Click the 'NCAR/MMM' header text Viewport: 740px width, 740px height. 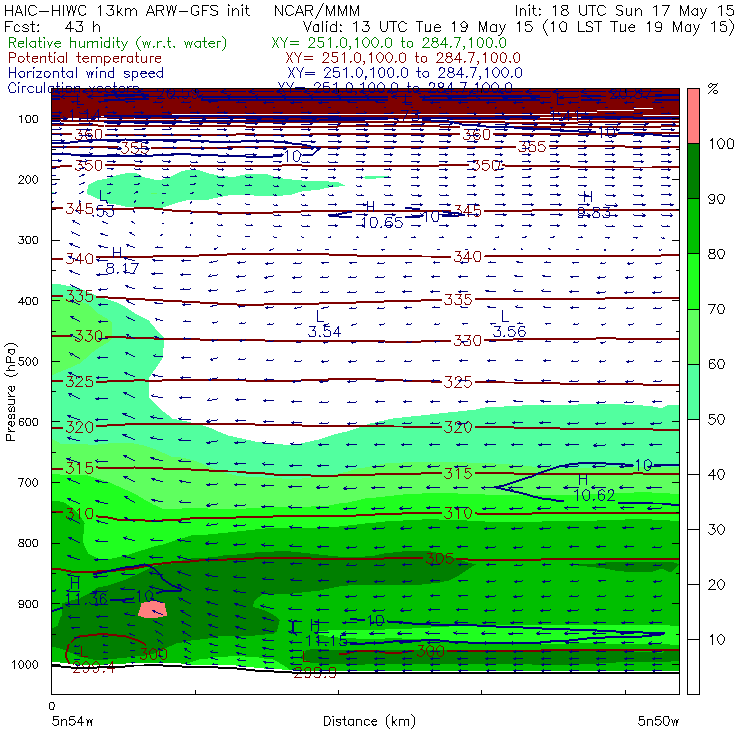[317, 10]
